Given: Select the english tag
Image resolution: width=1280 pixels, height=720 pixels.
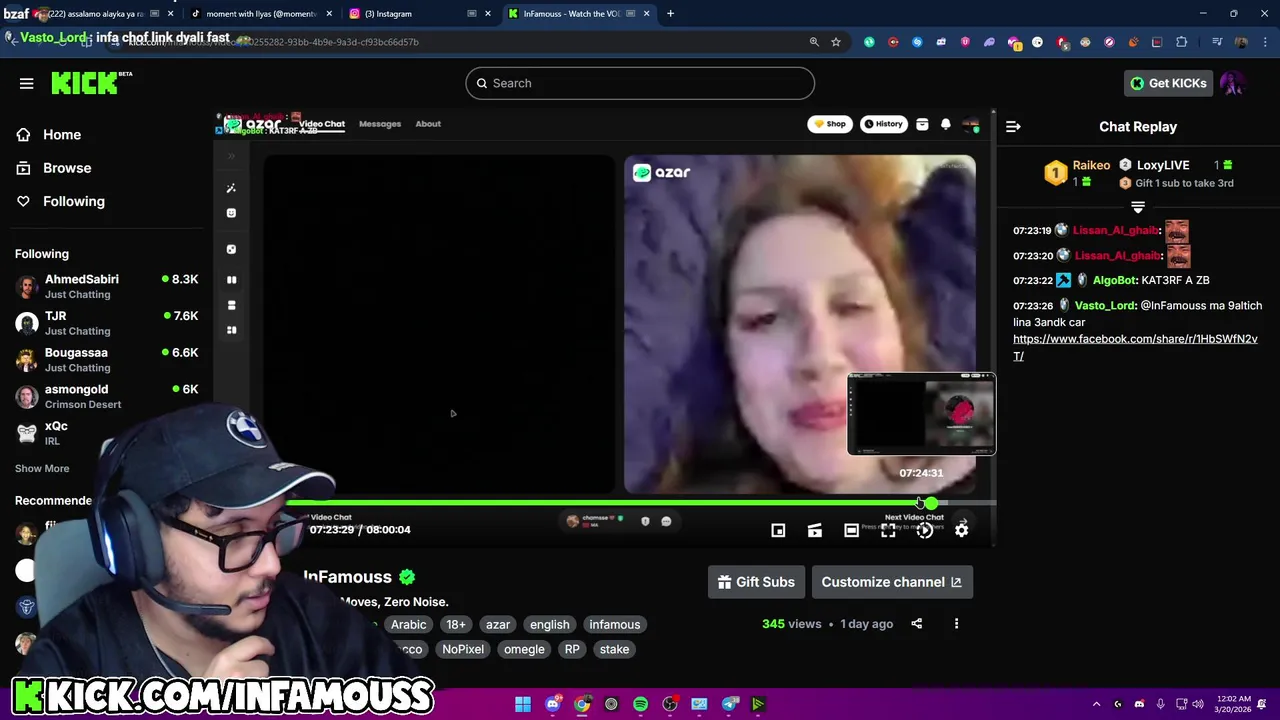Looking at the screenshot, I should click(549, 624).
